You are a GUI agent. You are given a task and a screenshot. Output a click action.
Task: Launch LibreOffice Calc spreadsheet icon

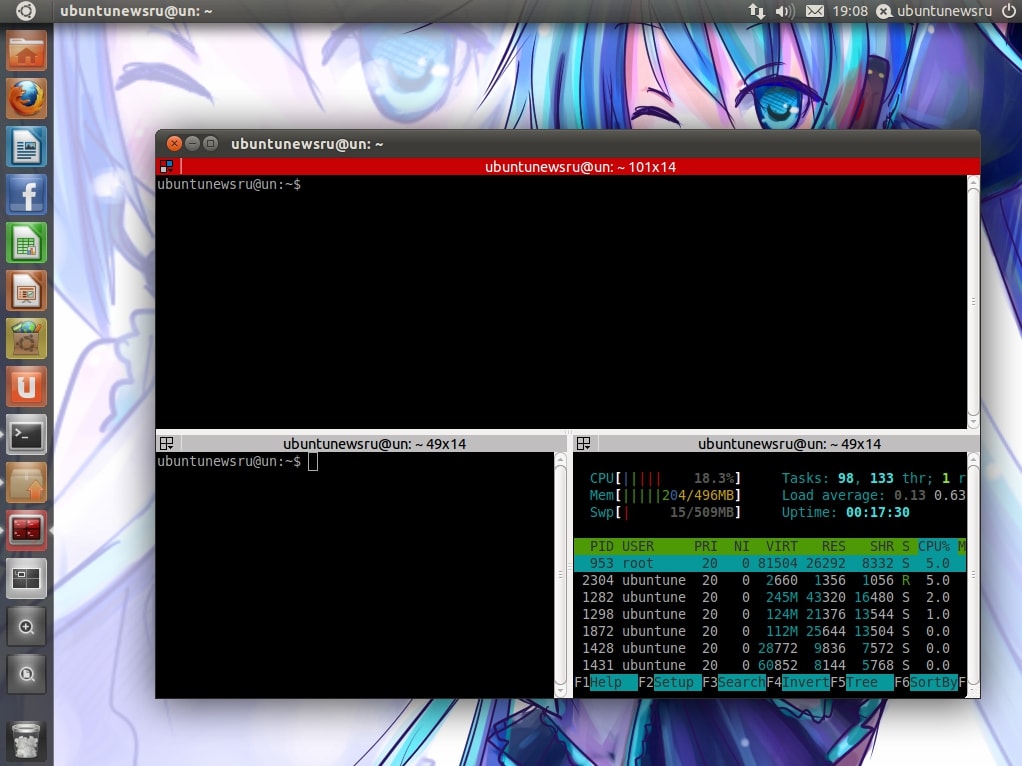pos(27,243)
